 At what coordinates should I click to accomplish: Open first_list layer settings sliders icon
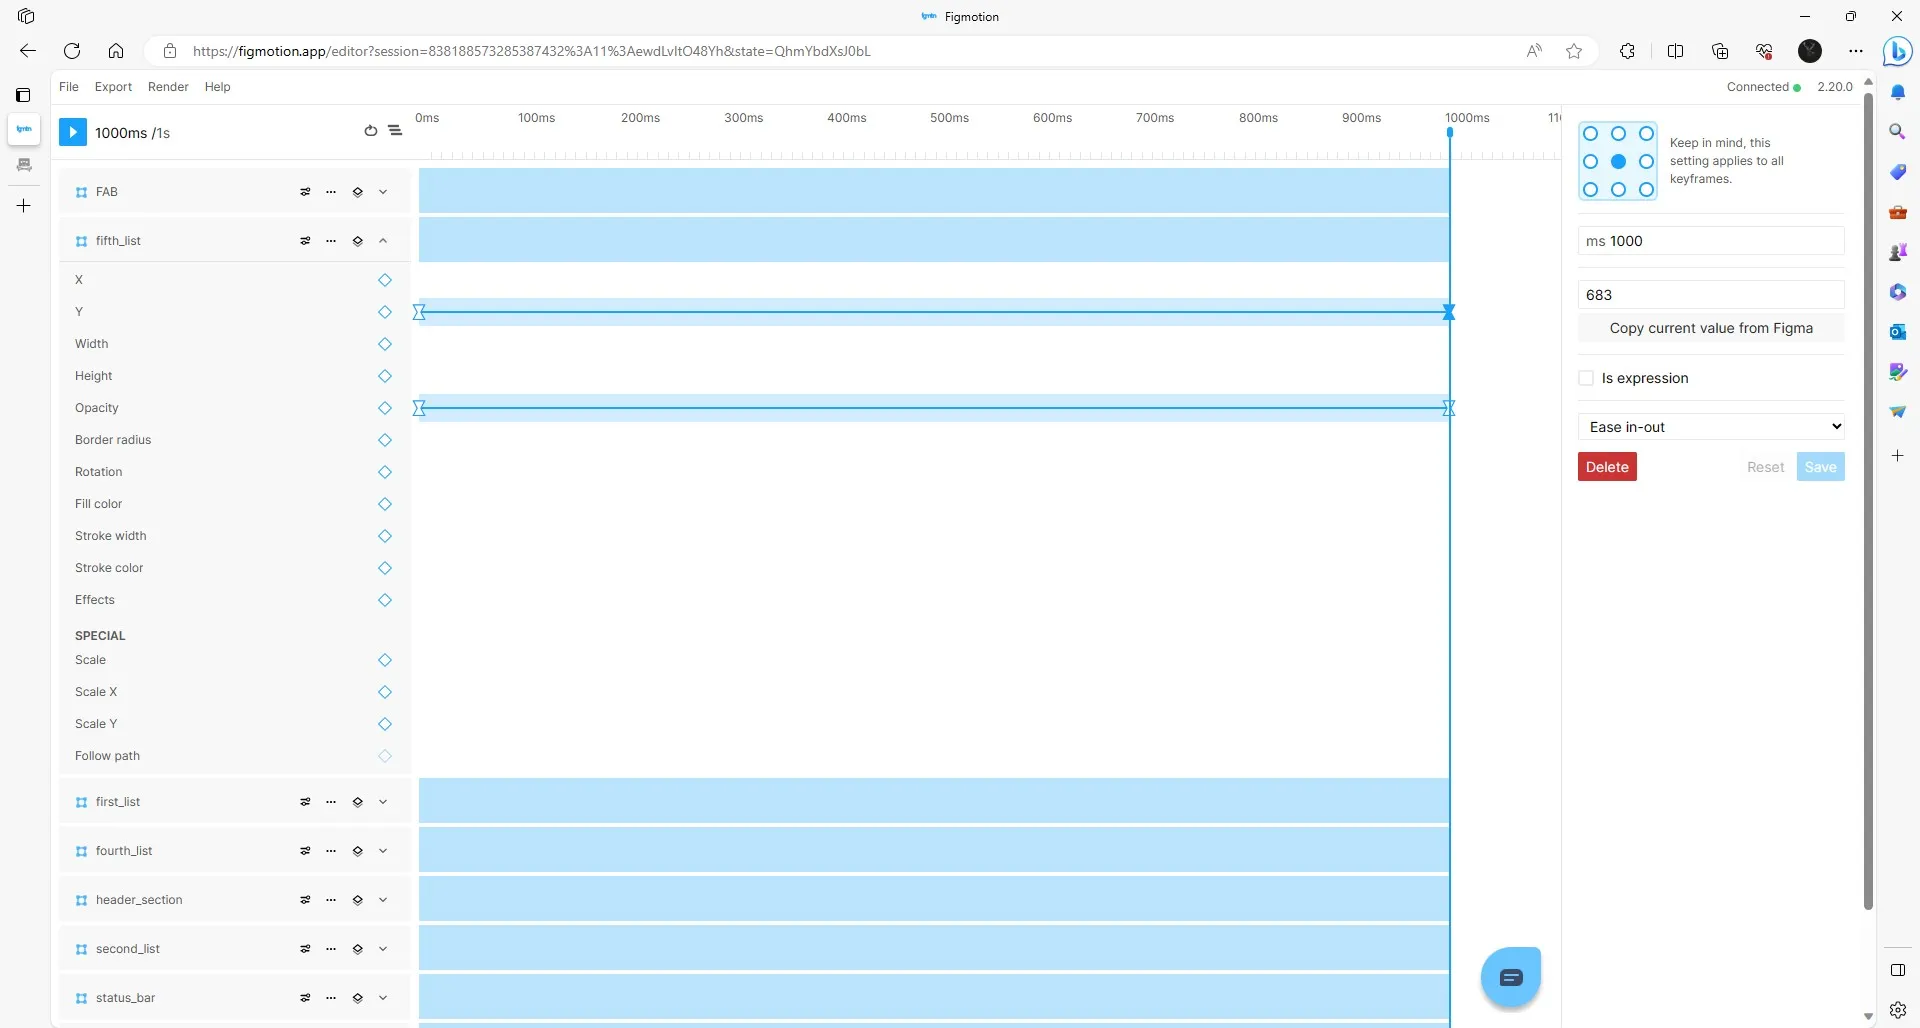tap(305, 802)
